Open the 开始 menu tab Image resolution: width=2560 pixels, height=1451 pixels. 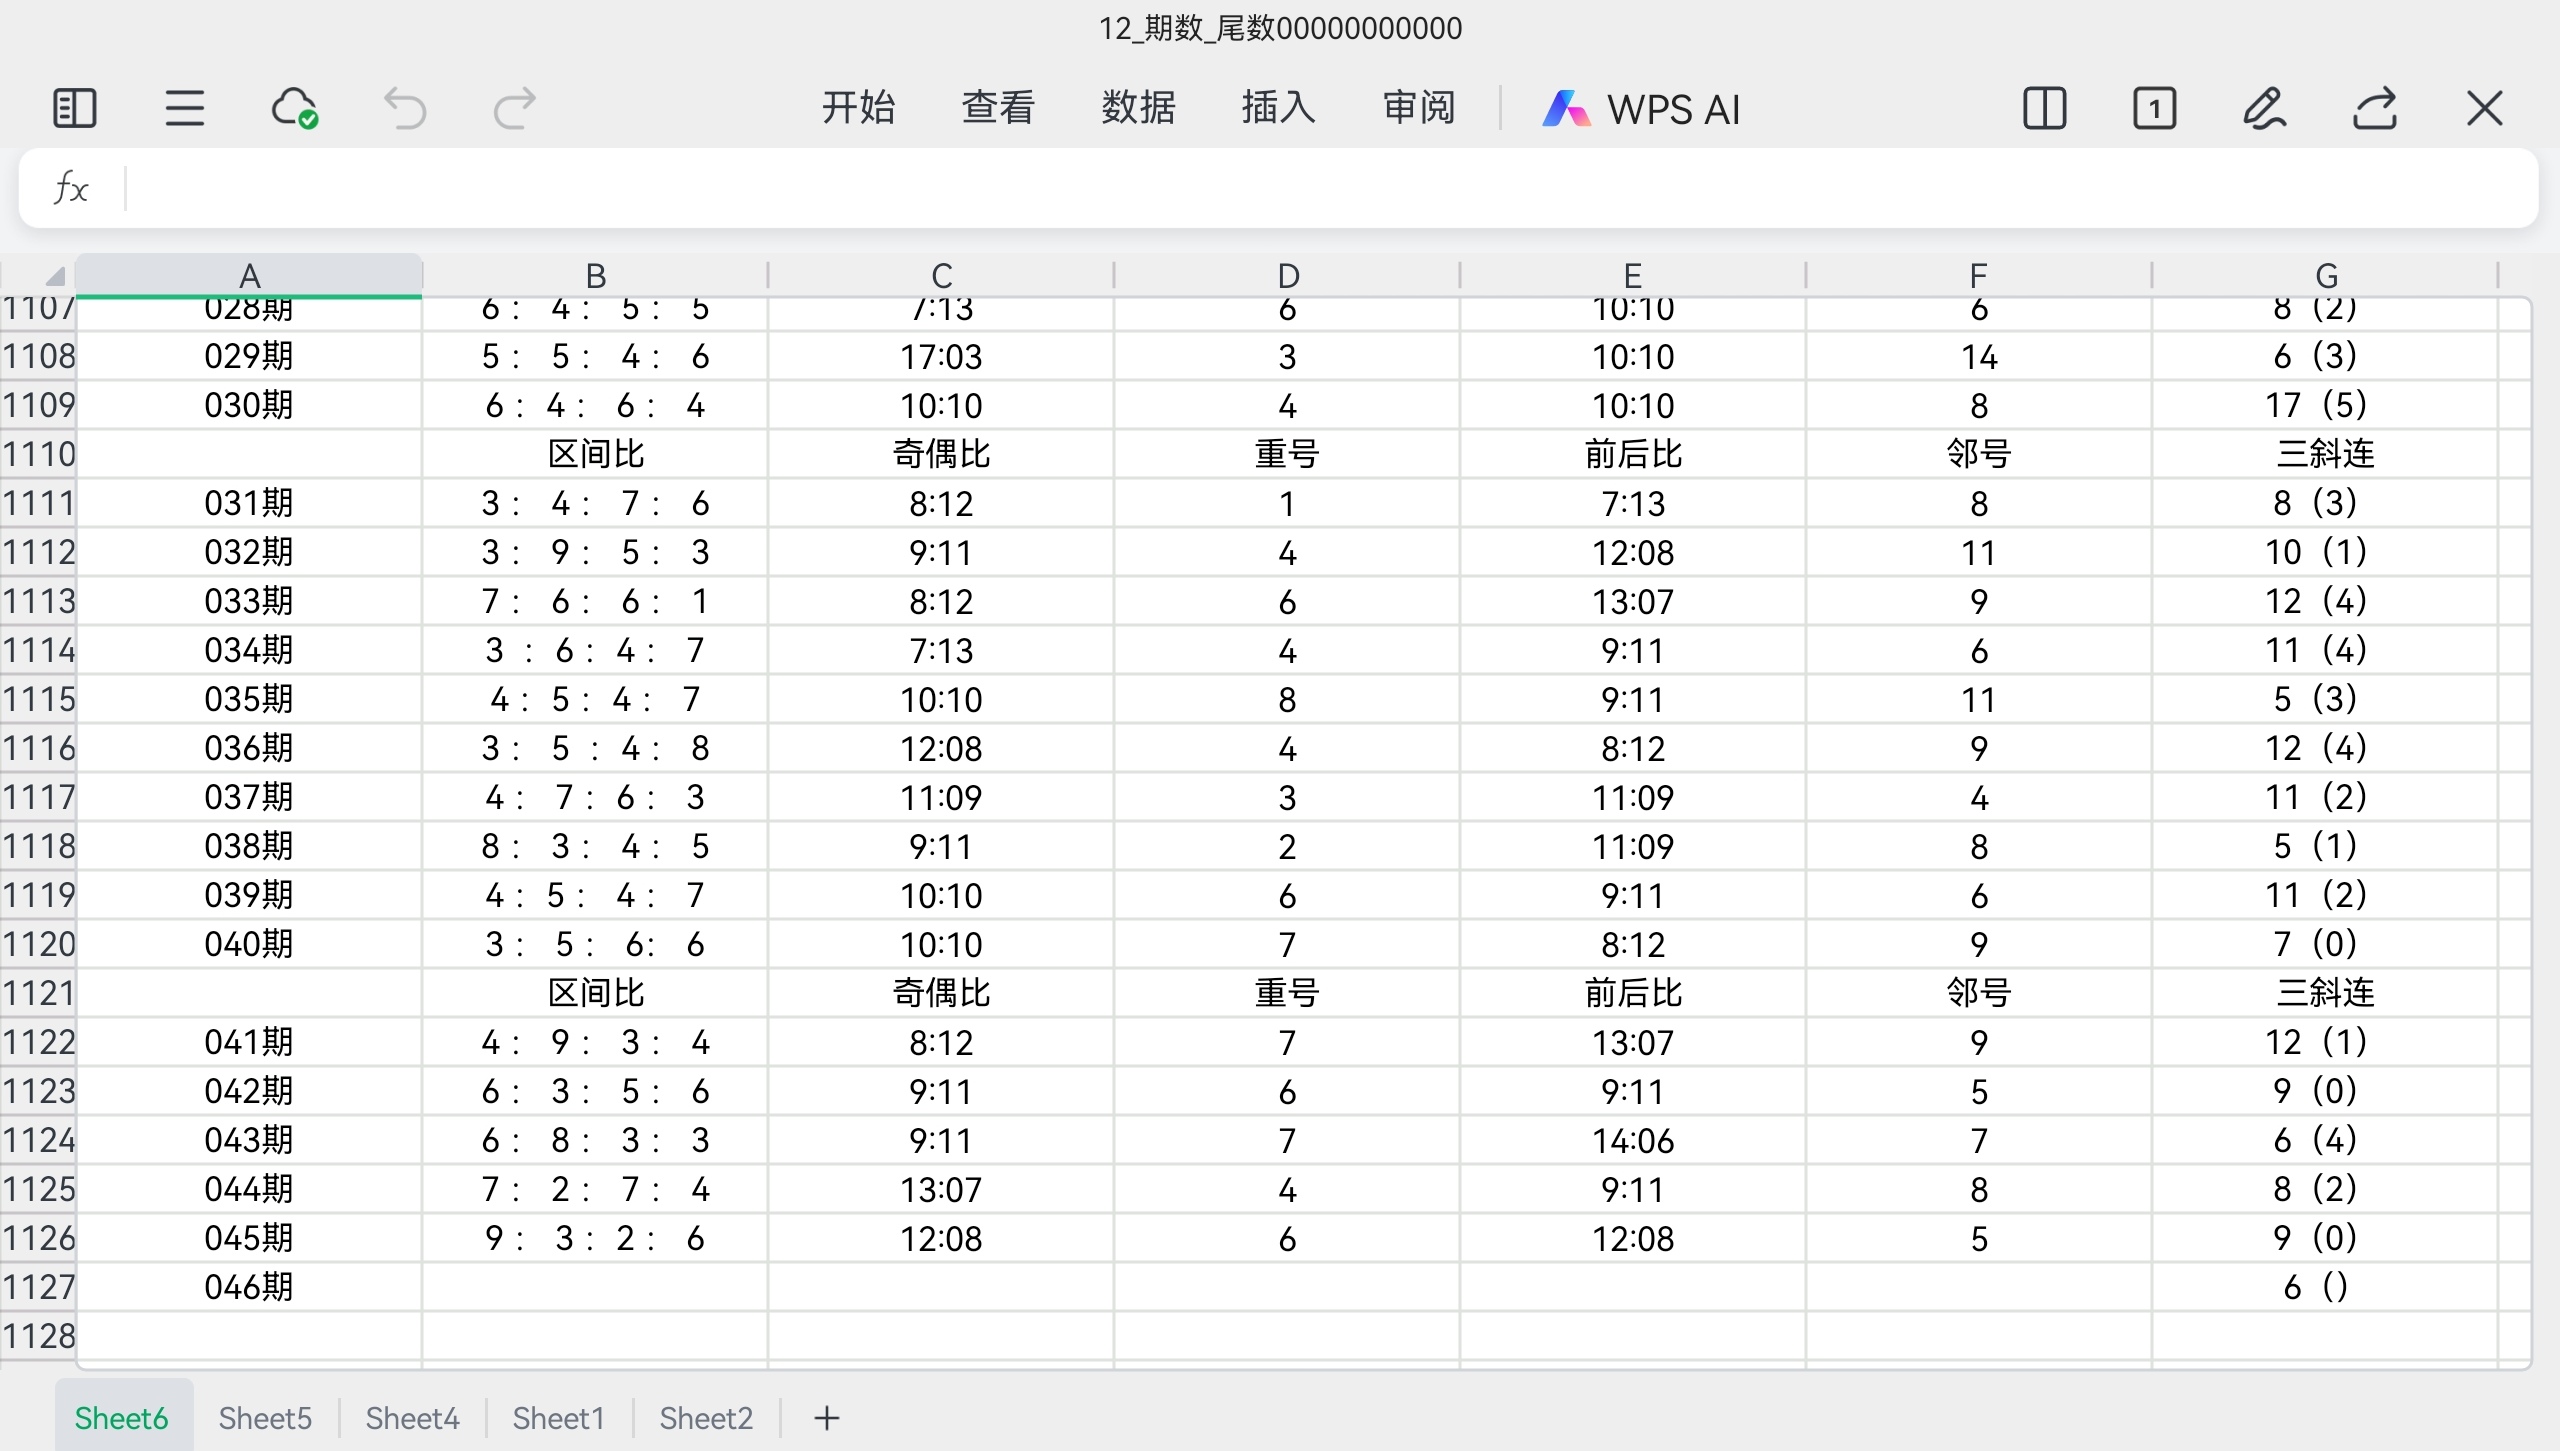pyautogui.click(x=858, y=108)
